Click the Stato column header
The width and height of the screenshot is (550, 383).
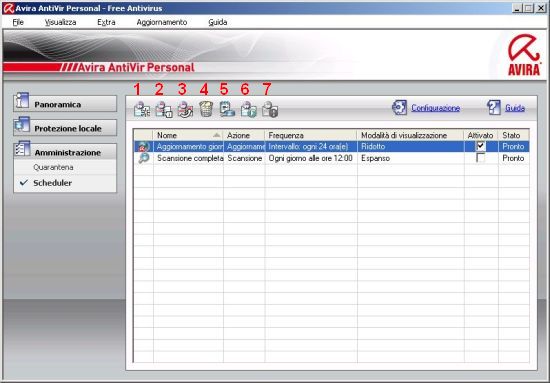514,135
